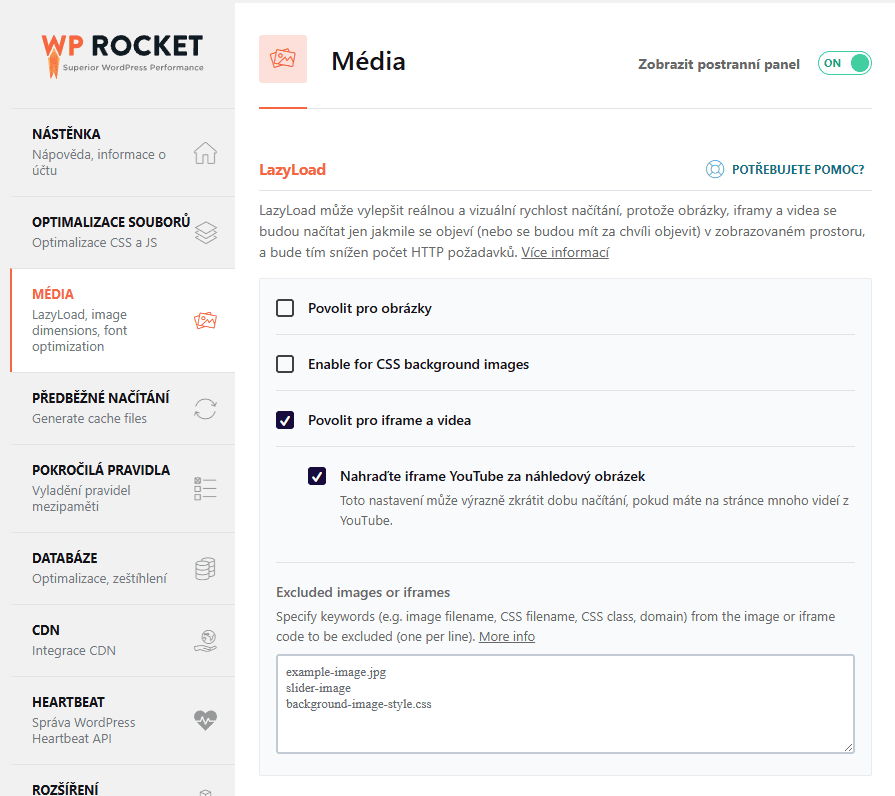Image resolution: width=895 pixels, height=796 pixels.
Task: Click the "background-image-style.css" line in textarea
Action: click(x=358, y=704)
